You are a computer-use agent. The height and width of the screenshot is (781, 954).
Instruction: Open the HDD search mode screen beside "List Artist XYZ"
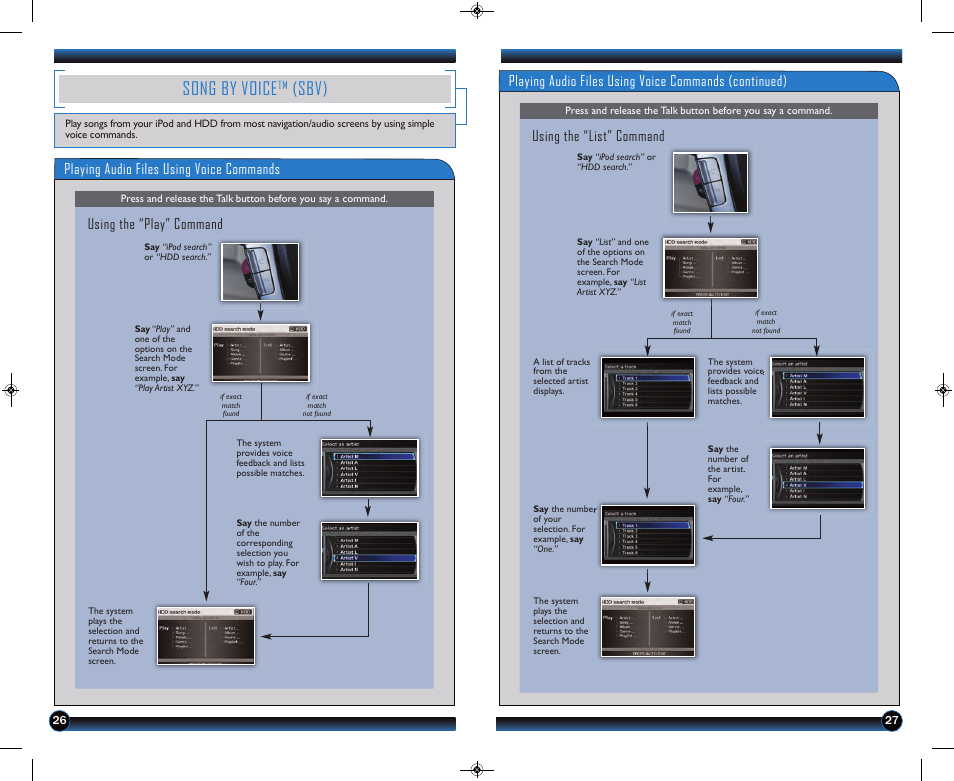[710, 268]
